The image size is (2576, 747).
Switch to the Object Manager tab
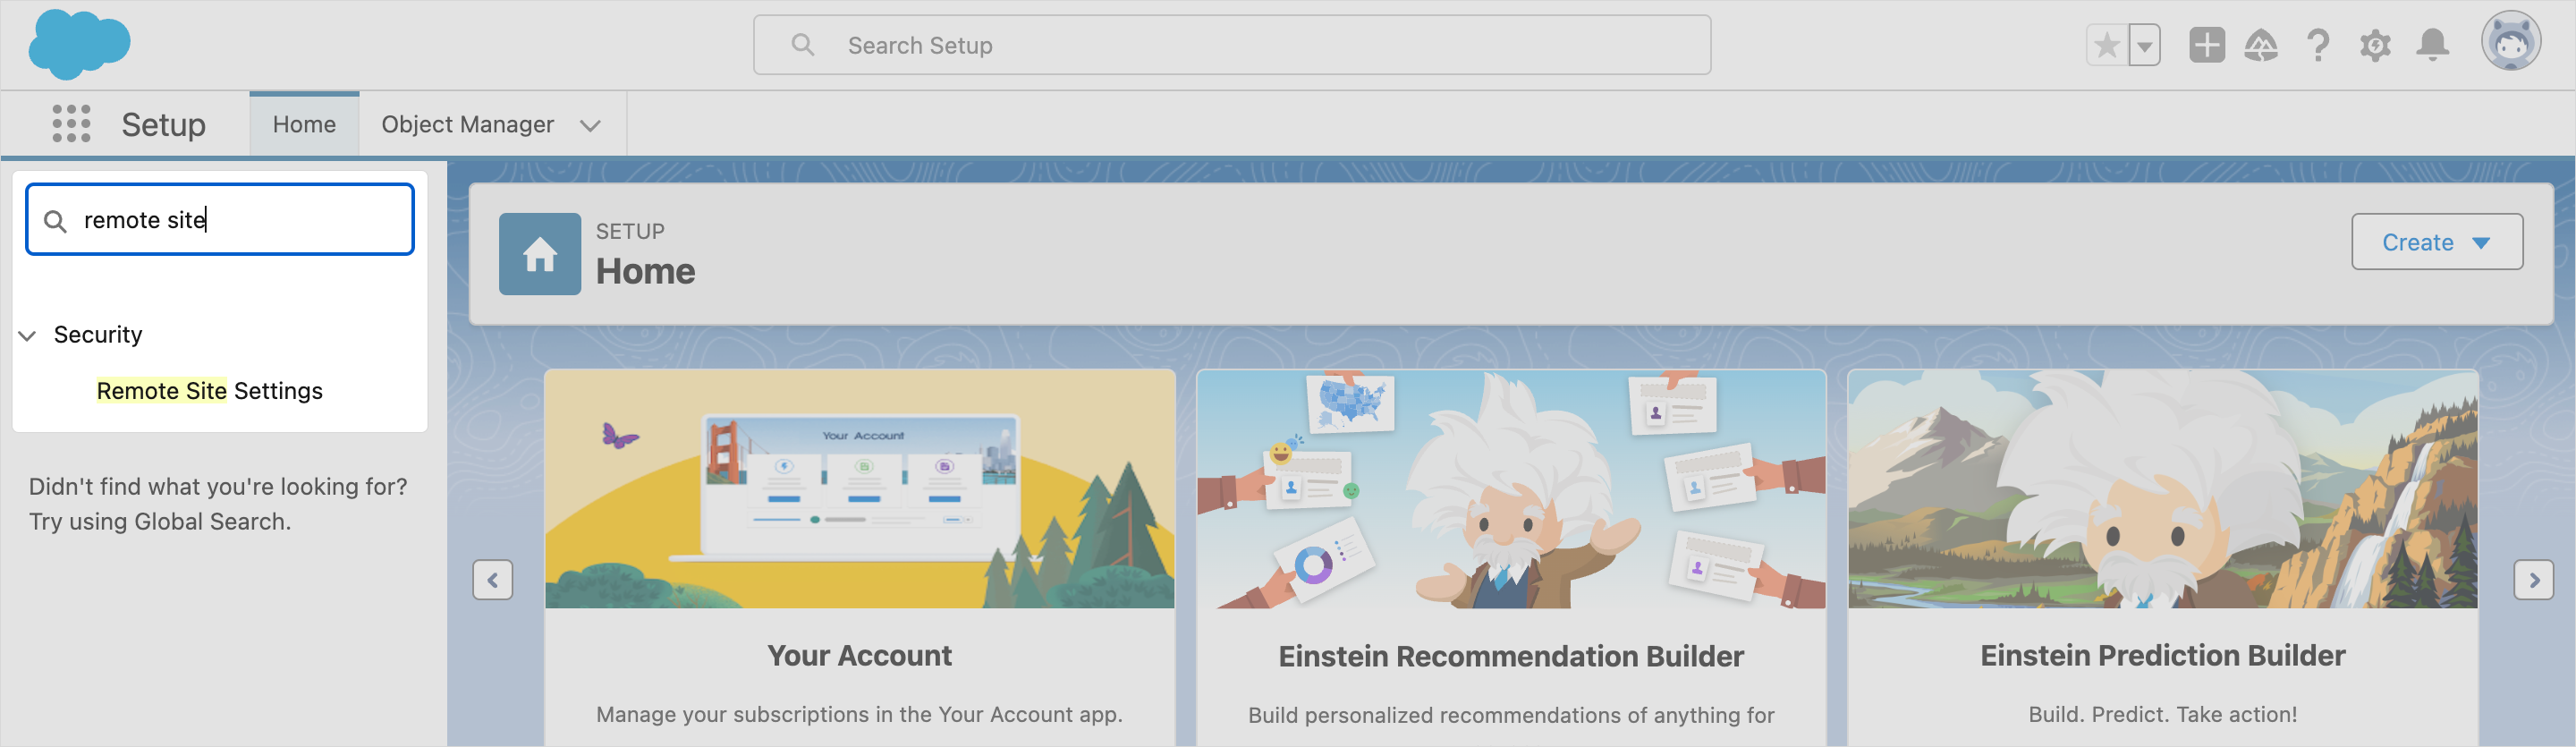click(467, 124)
